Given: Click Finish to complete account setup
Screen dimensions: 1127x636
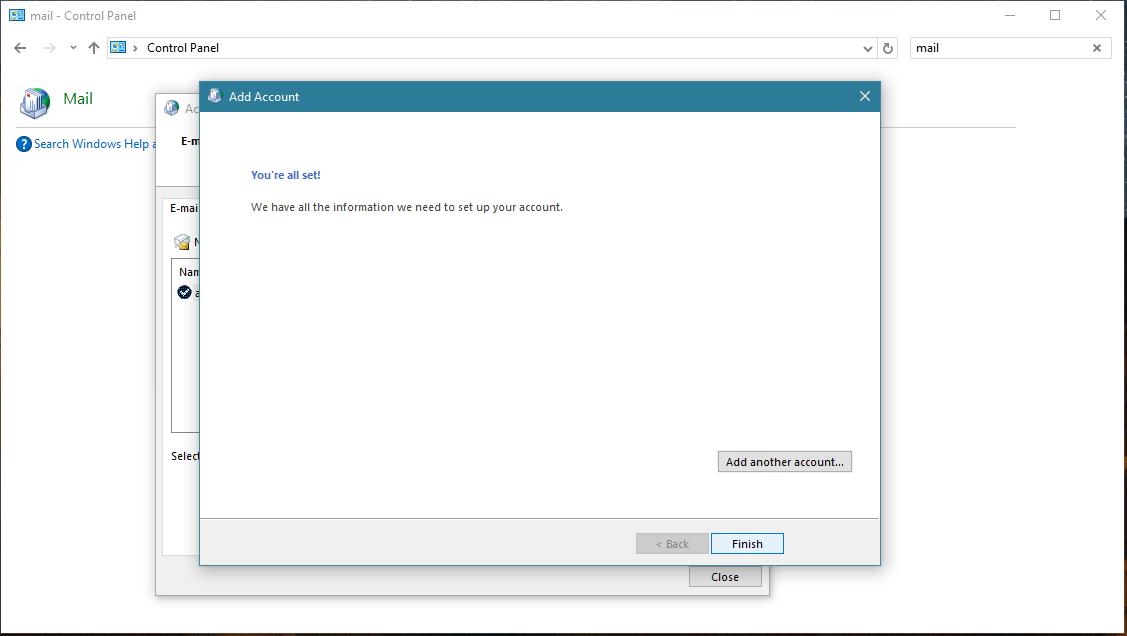Looking at the screenshot, I should tap(747, 544).
